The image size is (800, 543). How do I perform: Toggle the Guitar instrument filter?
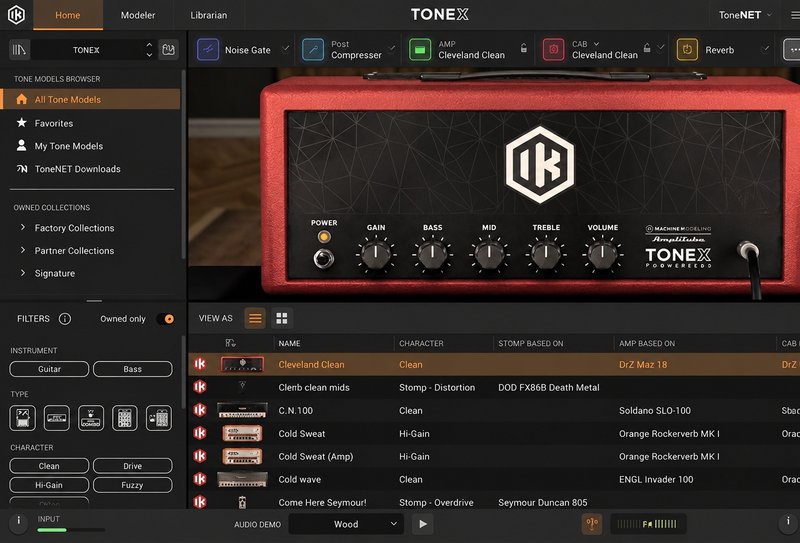click(49, 369)
